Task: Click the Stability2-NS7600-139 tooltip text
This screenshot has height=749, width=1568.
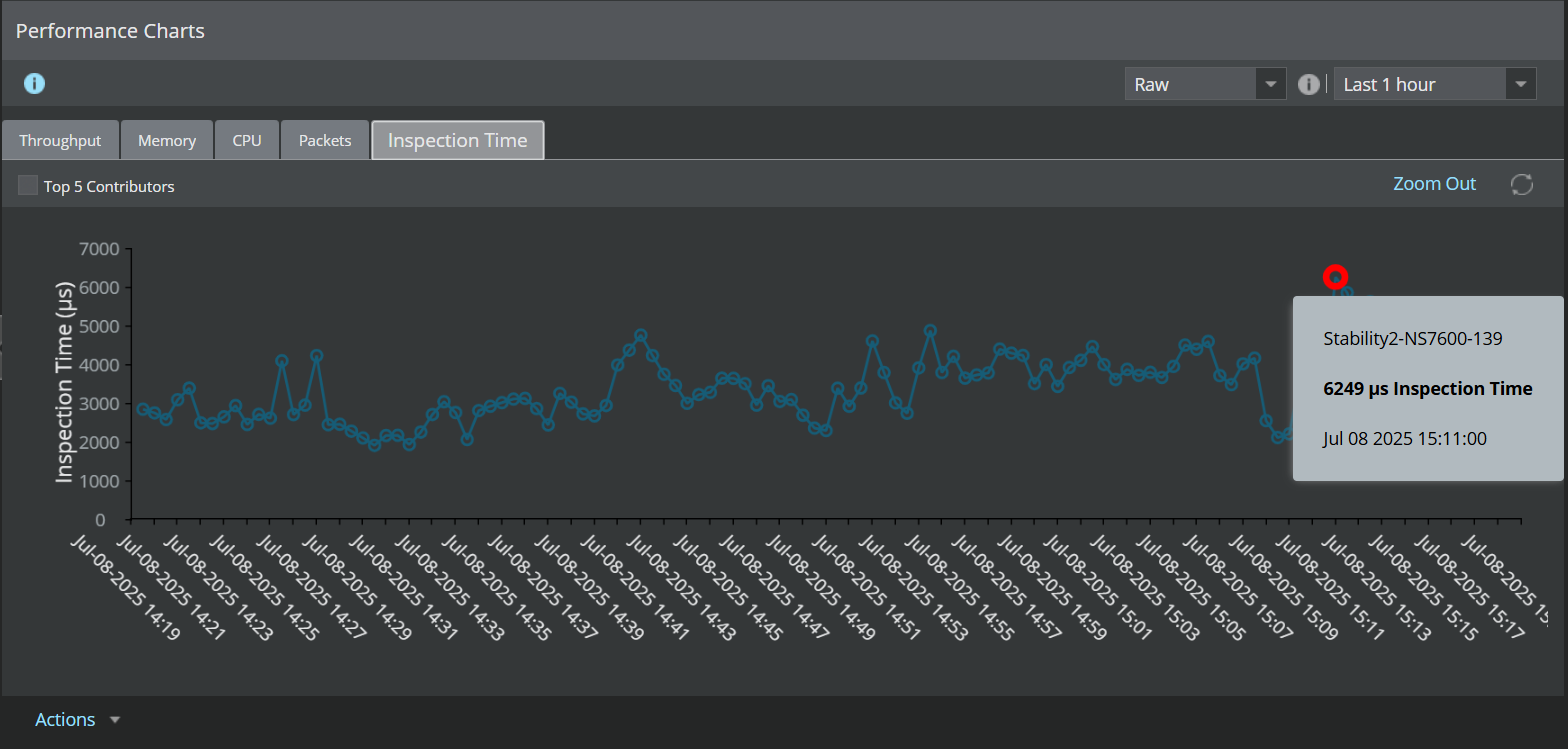Action: point(1413,339)
